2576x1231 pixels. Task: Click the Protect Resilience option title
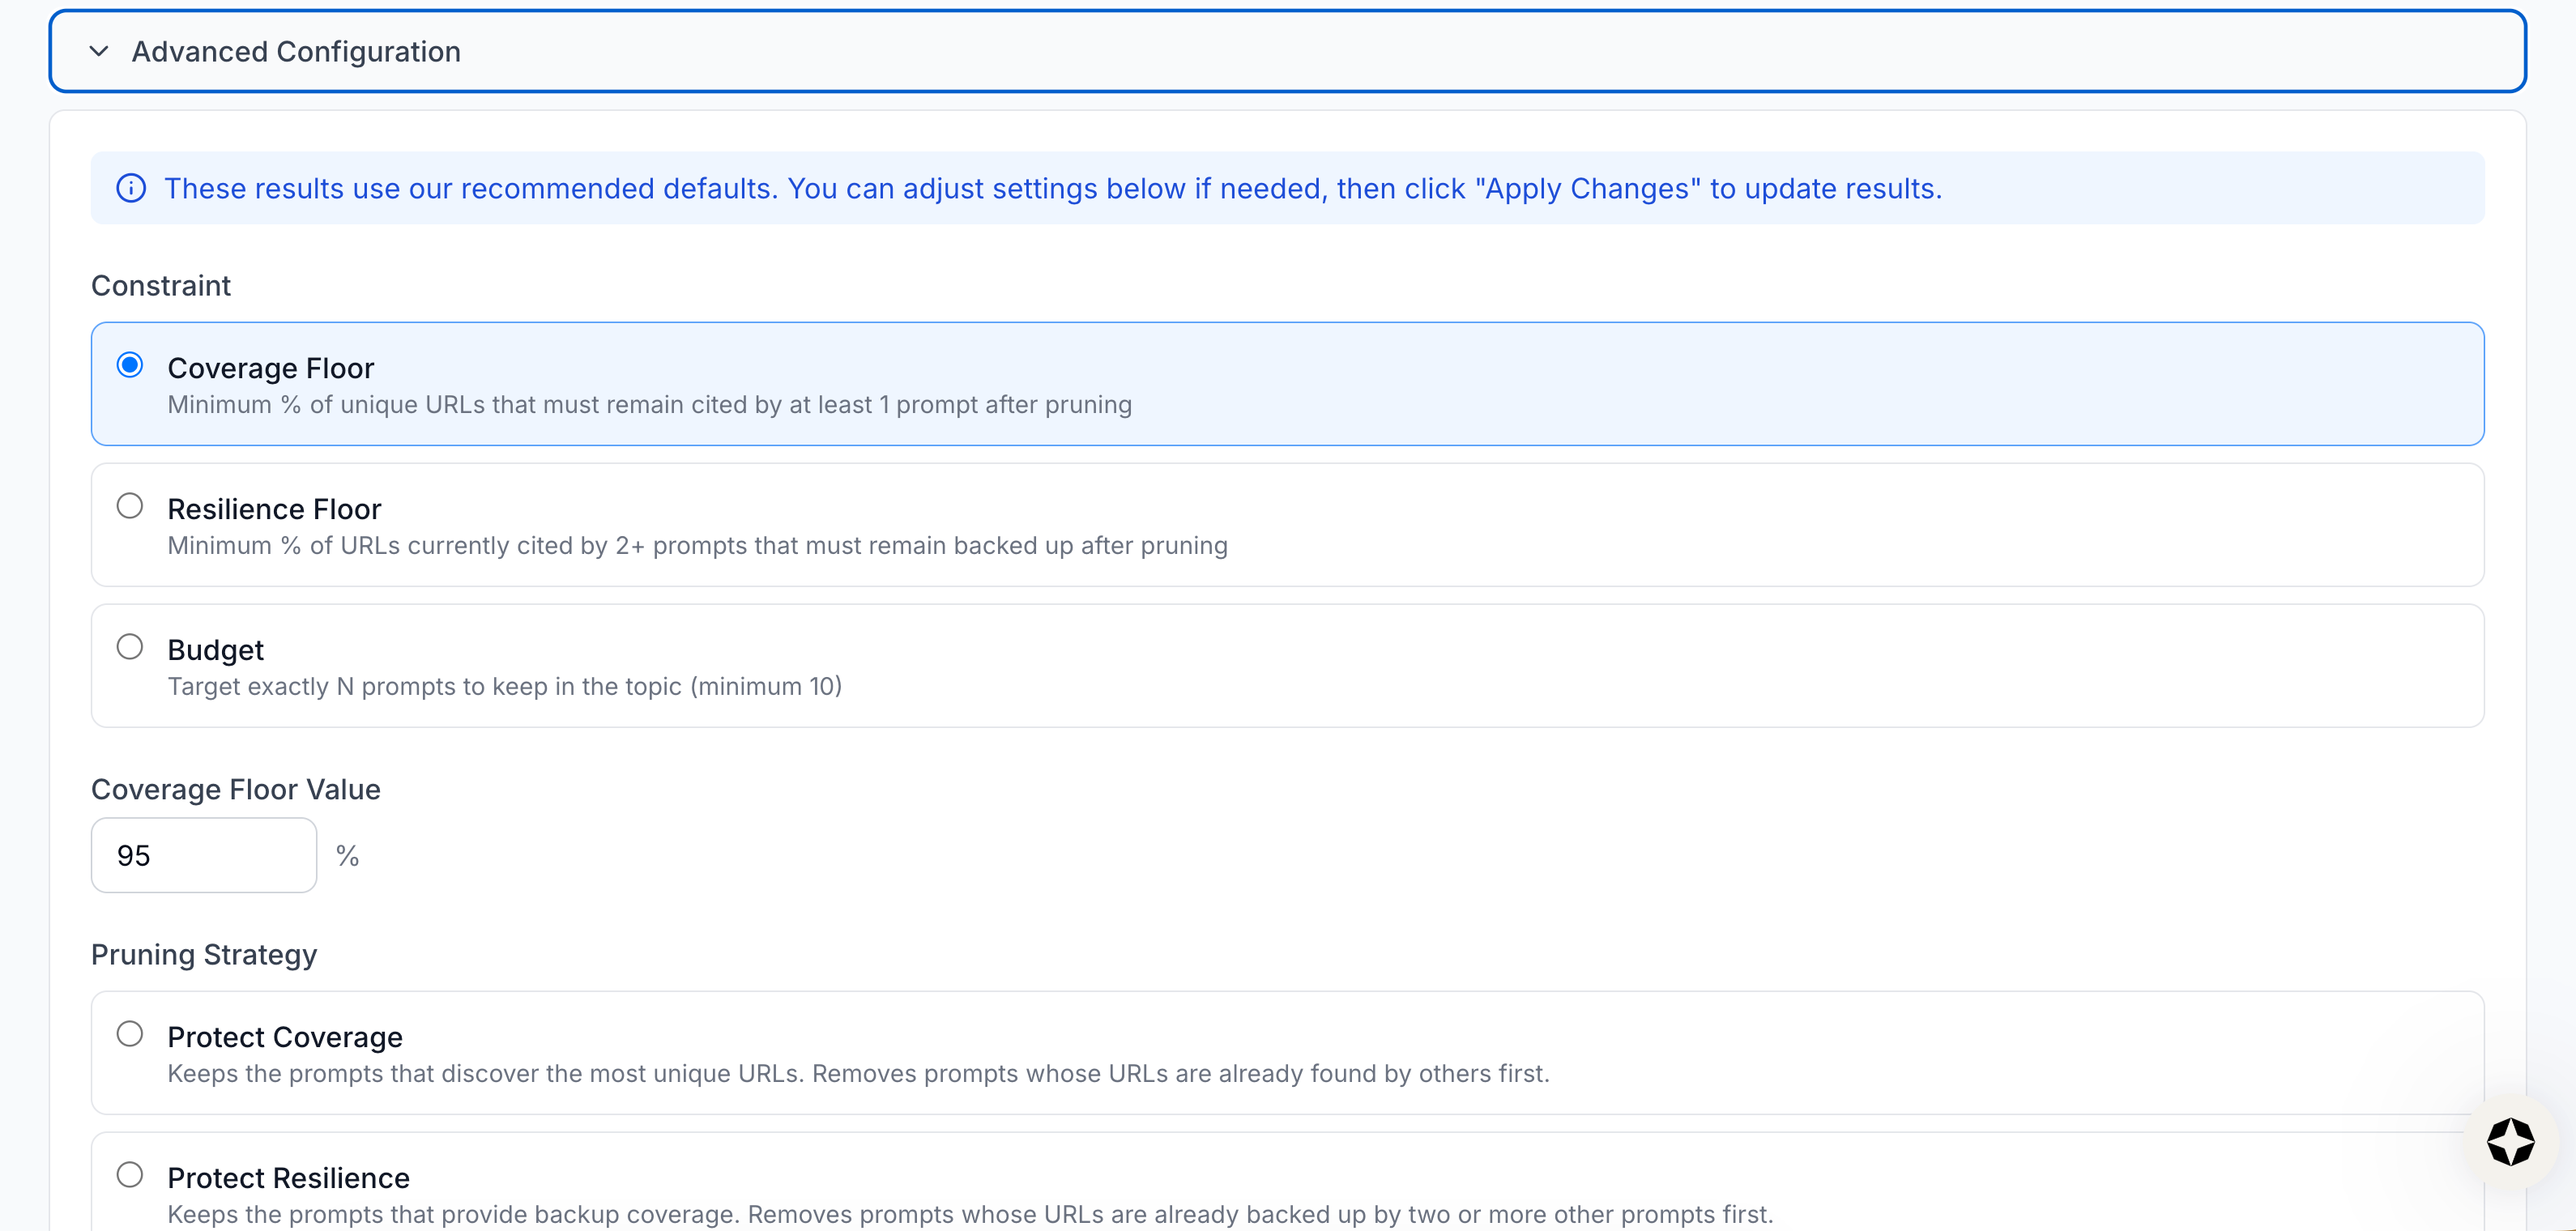point(288,1178)
